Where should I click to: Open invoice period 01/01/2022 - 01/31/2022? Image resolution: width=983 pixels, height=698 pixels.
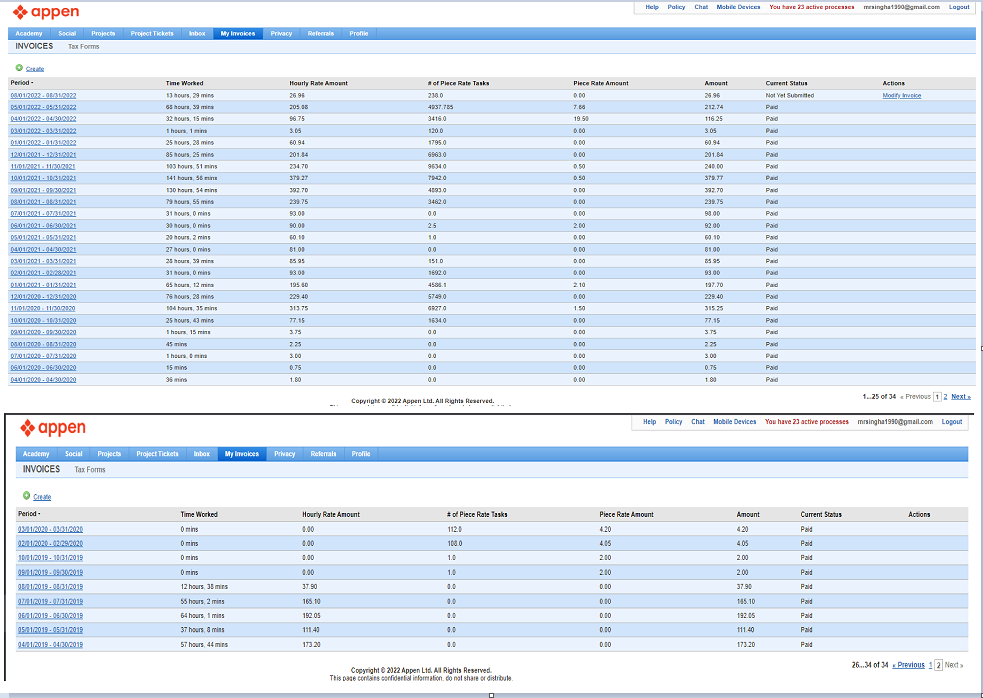(x=43, y=142)
